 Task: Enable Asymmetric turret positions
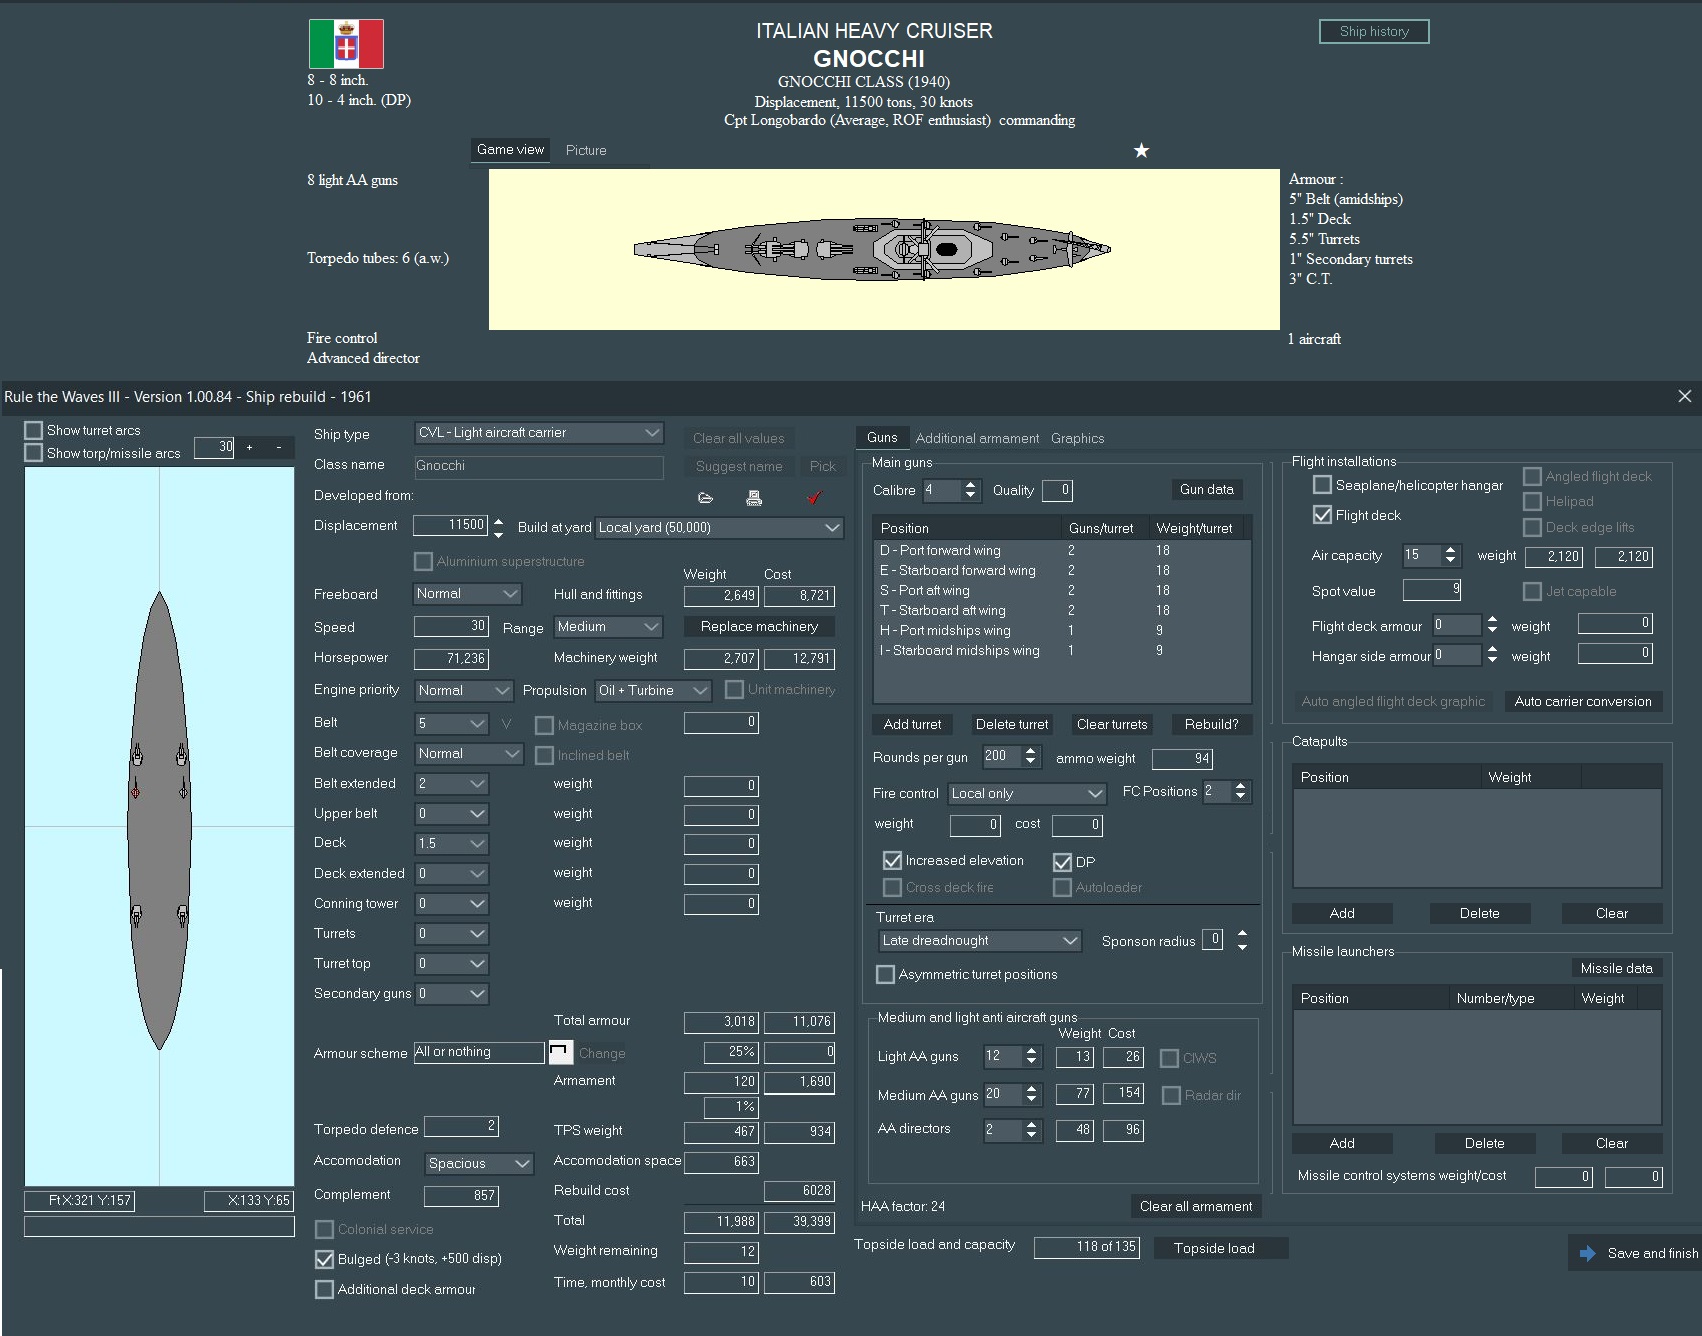pyautogui.click(x=885, y=974)
